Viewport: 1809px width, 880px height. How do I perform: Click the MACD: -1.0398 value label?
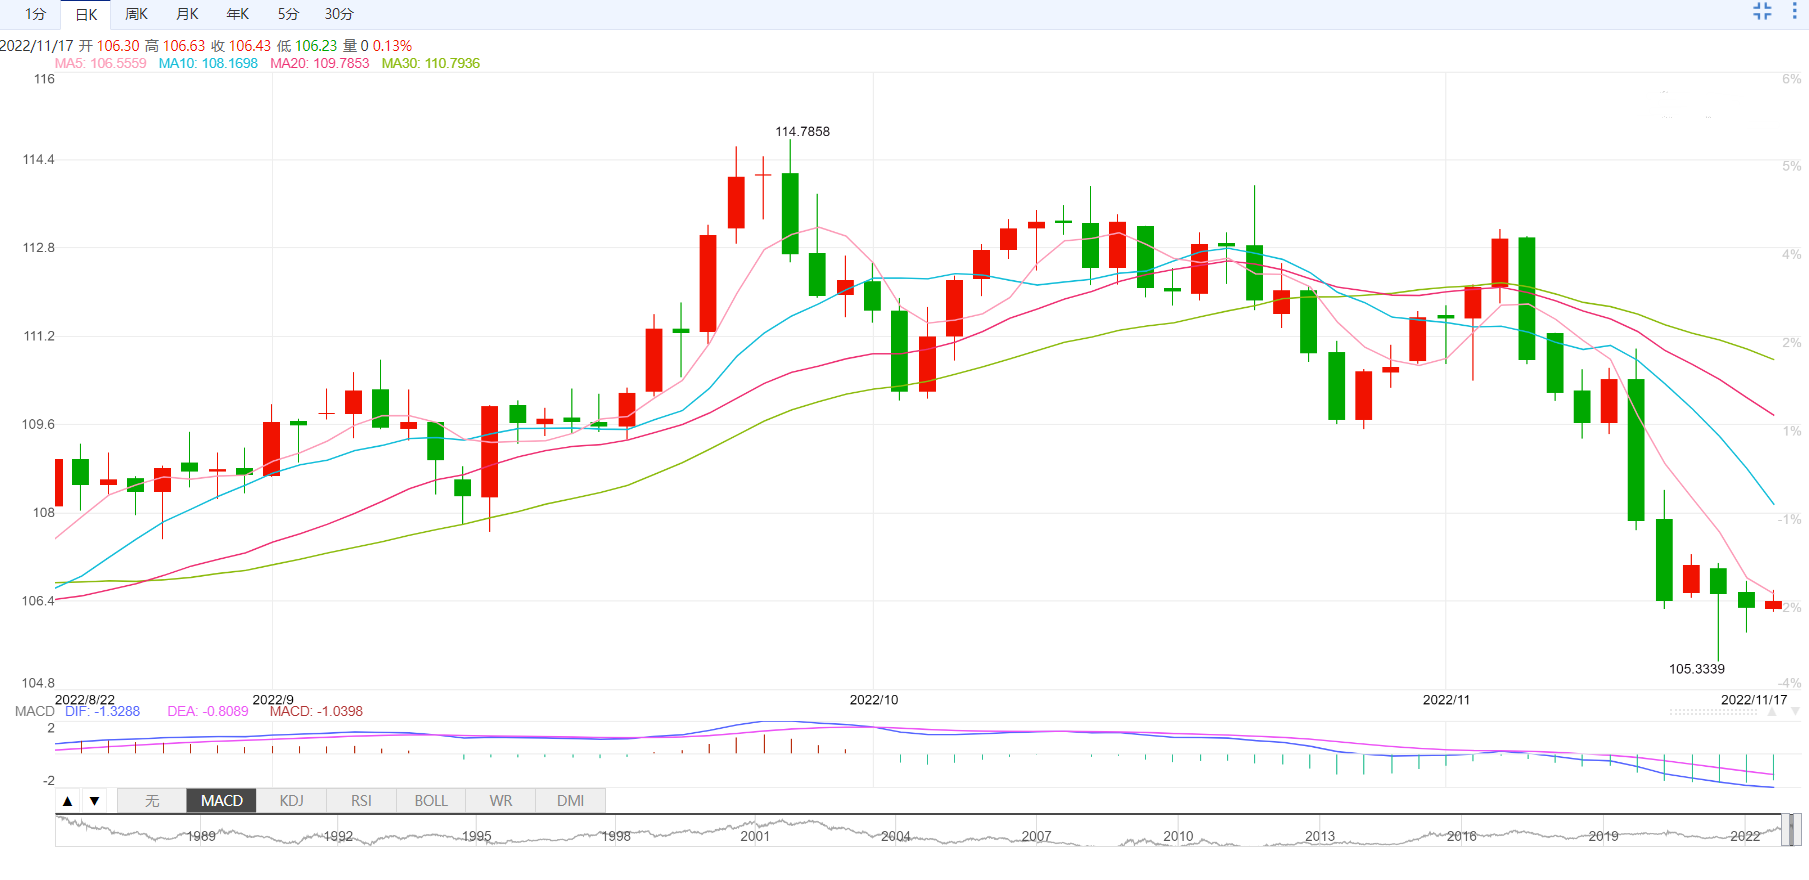(x=316, y=711)
